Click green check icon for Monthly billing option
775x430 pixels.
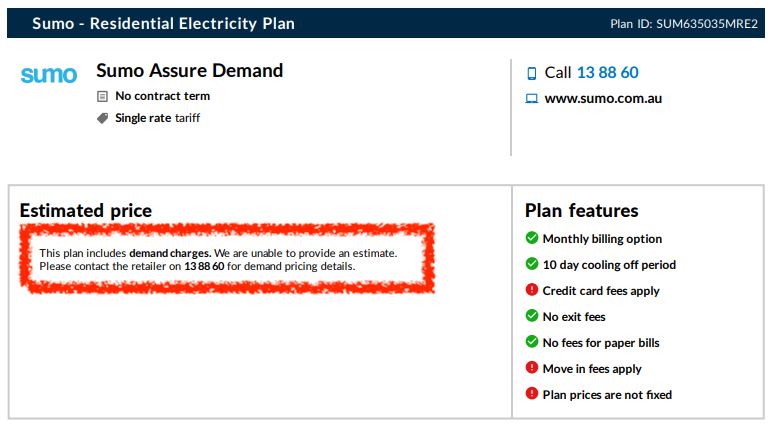coord(532,238)
